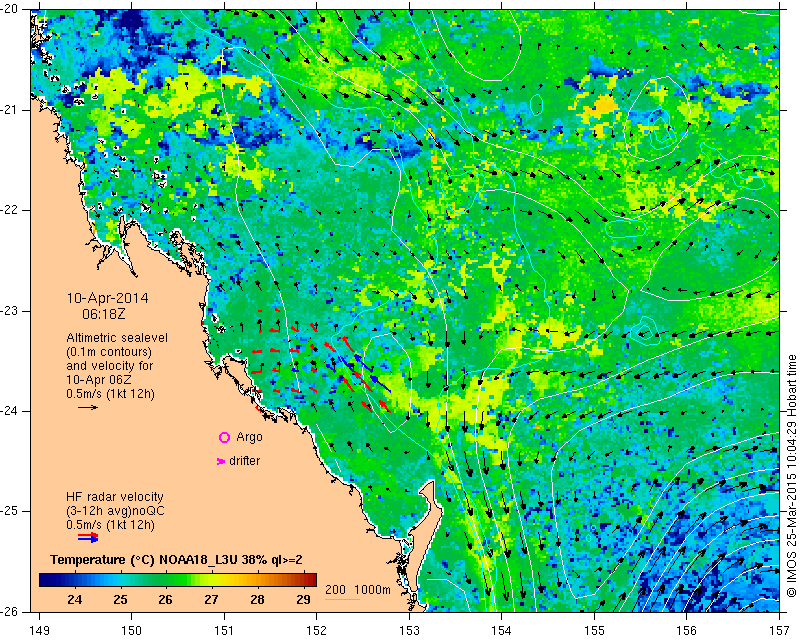The height and width of the screenshot is (640, 800).
Task: Click the longitude axis label '149'
Action: click(x=40, y=631)
